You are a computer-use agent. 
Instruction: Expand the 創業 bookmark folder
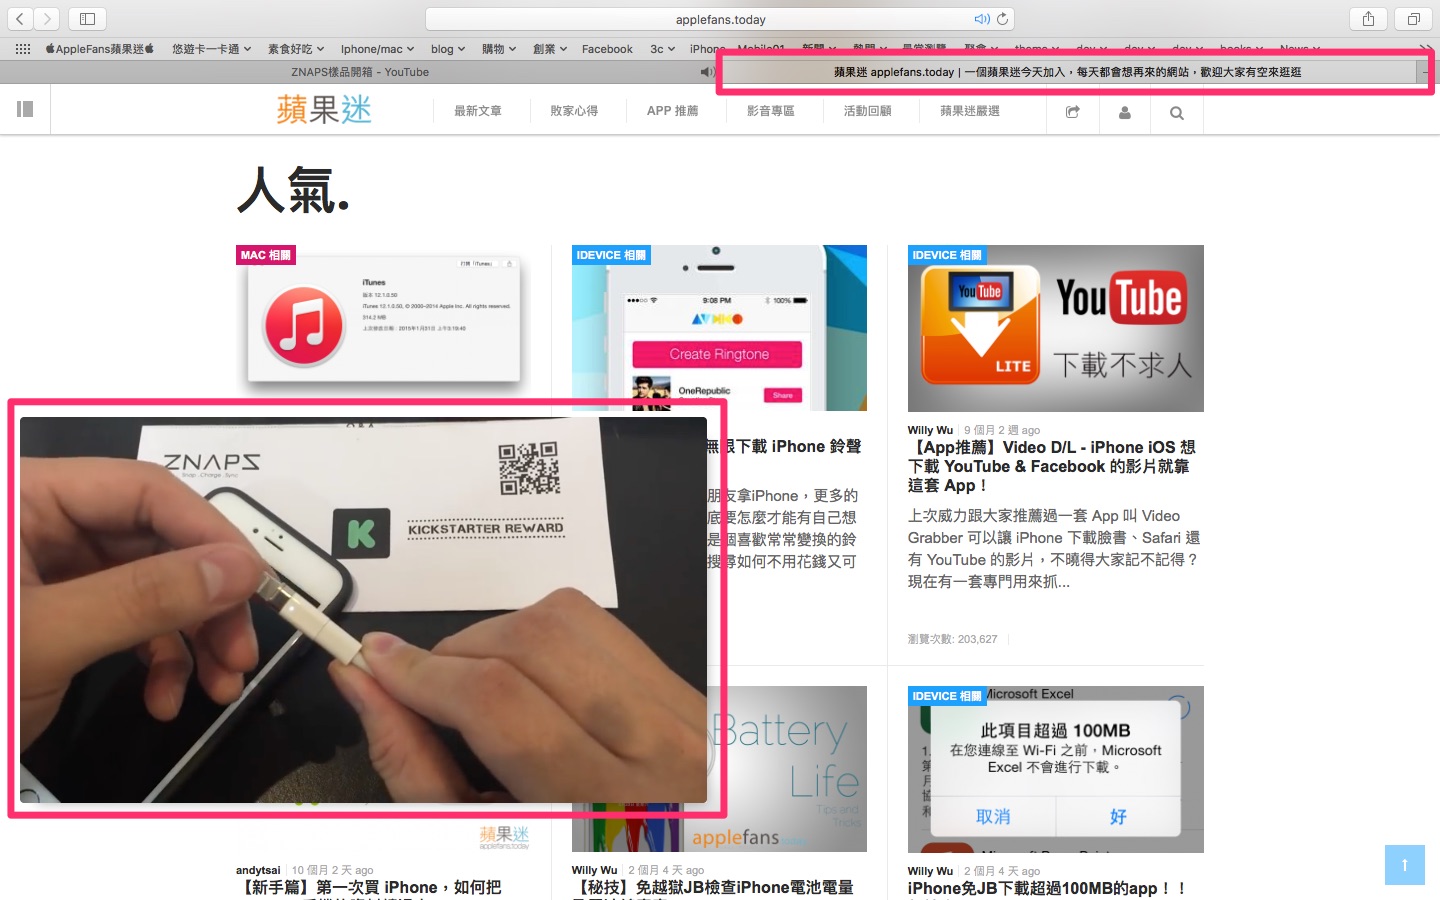(550, 49)
